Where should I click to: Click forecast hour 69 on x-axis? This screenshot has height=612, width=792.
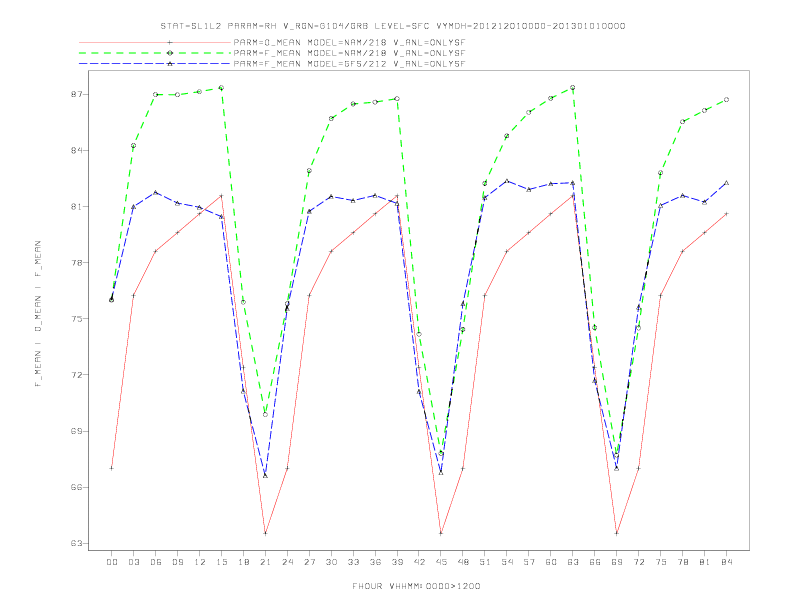617,562
